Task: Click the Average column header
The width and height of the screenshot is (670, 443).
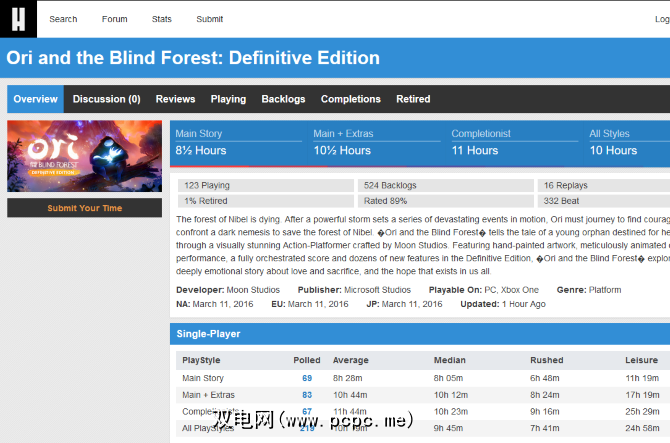Action: coord(350,360)
